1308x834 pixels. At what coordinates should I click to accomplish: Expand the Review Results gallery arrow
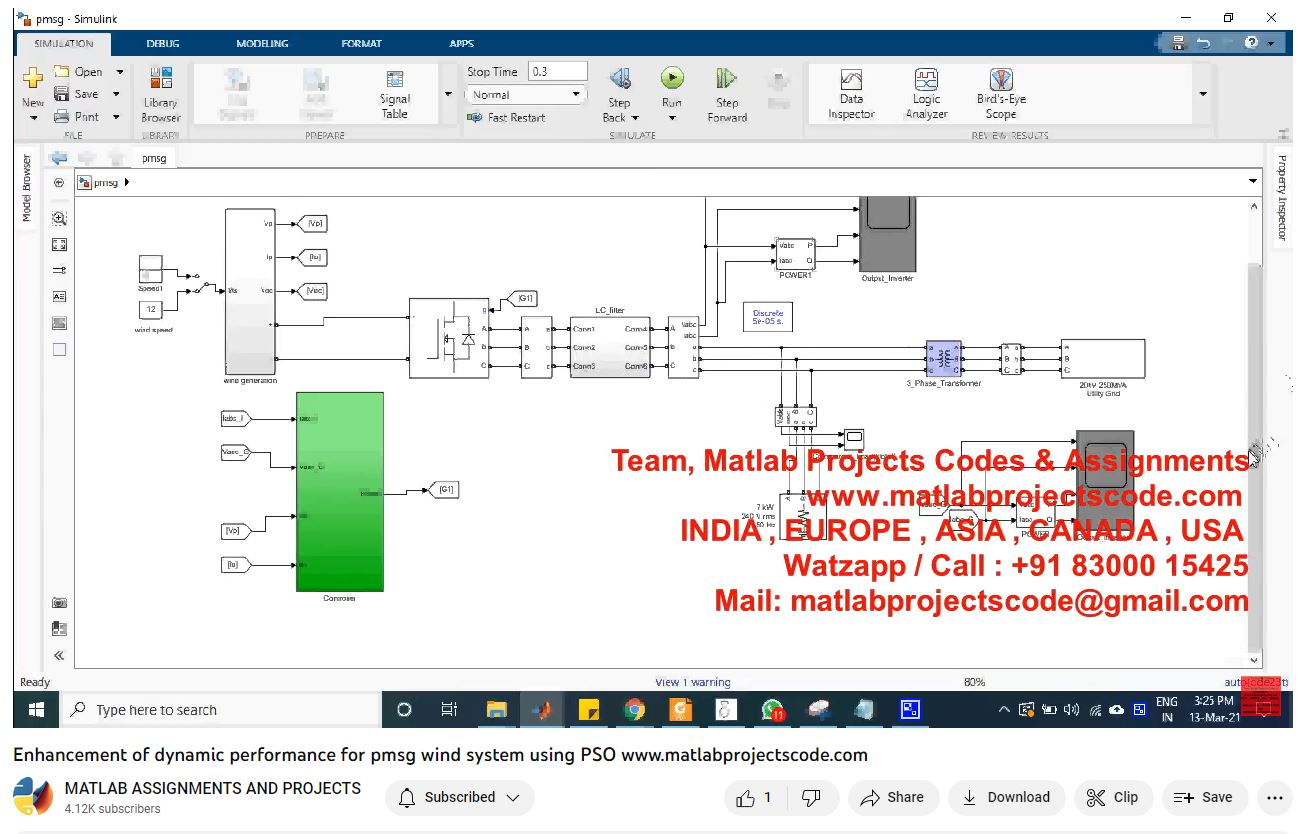pos(1202,94)
